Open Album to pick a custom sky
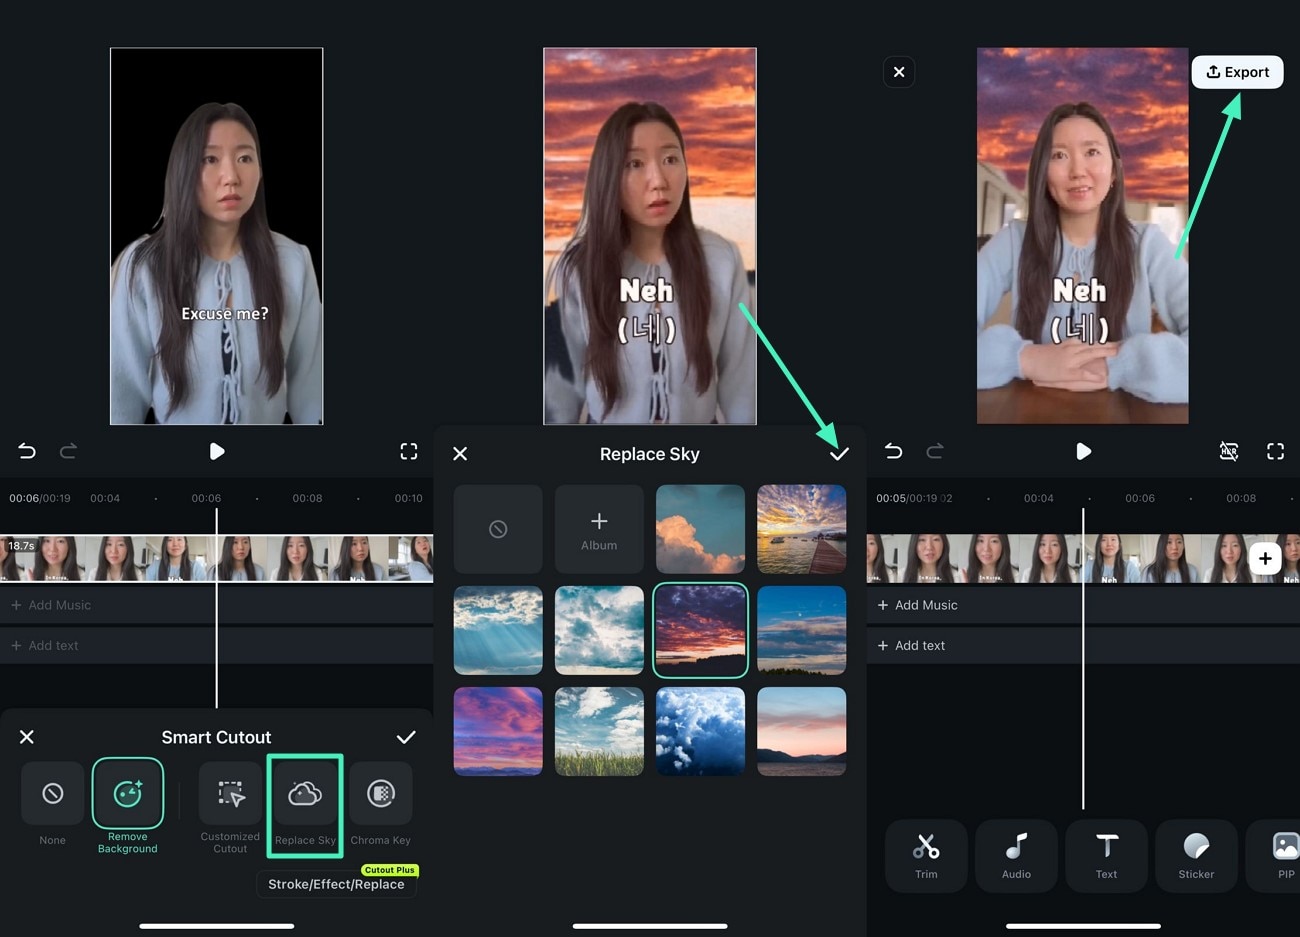 pyautogui.click(x=598, y=528)
